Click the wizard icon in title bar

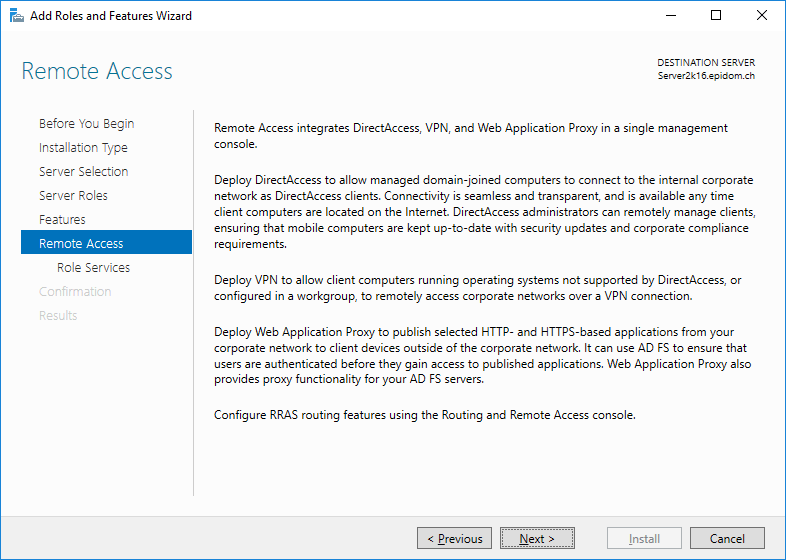tap(17, 16)
